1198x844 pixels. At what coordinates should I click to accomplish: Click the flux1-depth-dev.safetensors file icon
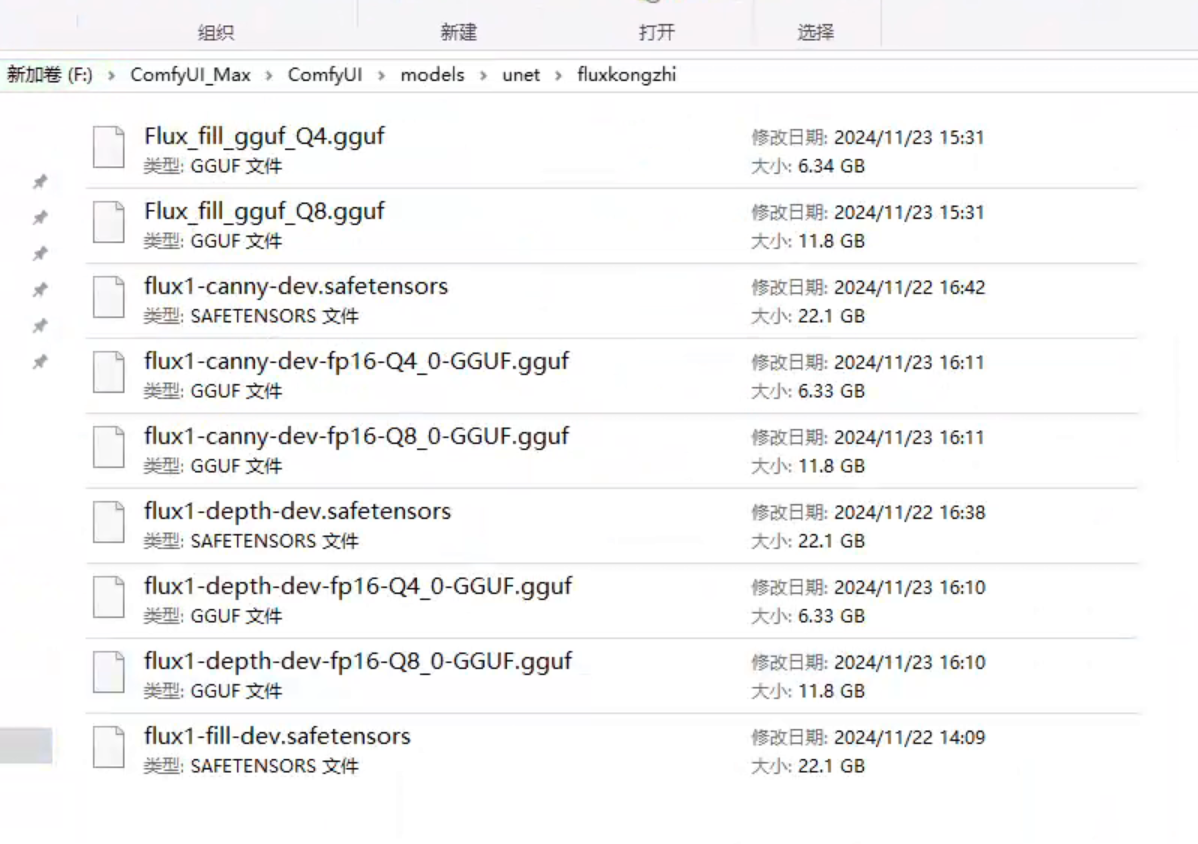[x=109, y=523]
